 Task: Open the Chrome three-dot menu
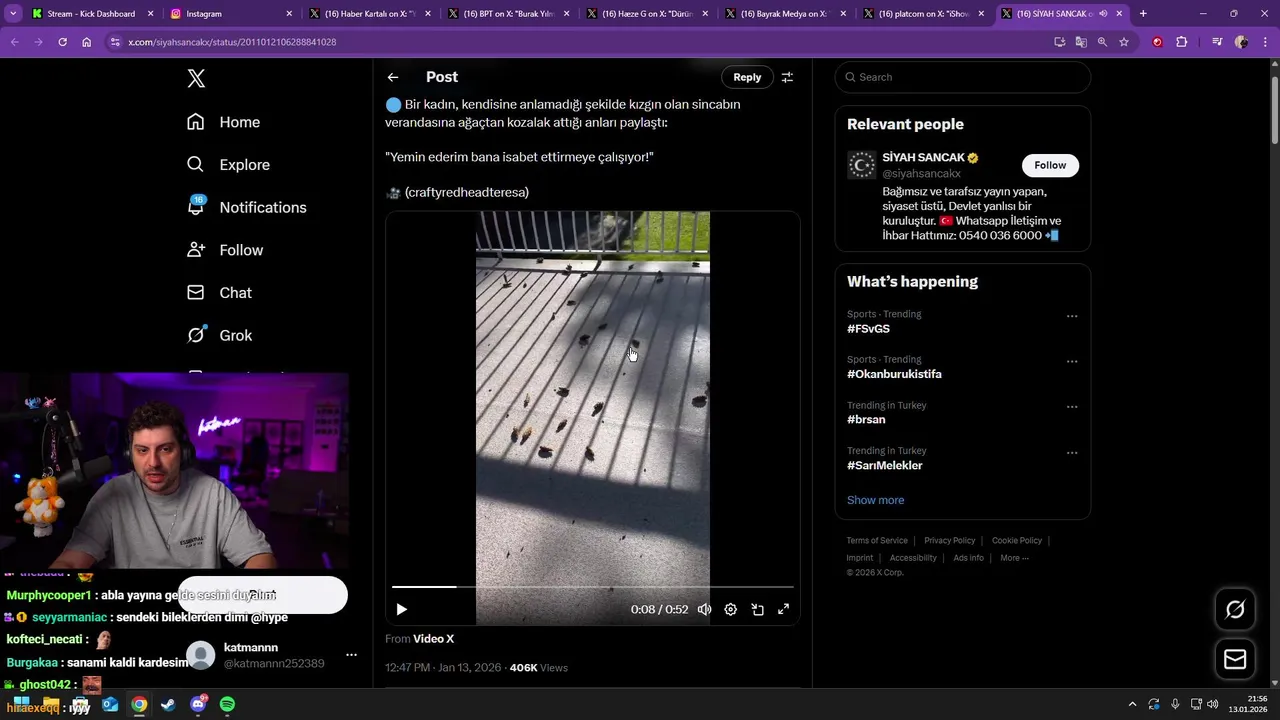[x=1265, y=42]
